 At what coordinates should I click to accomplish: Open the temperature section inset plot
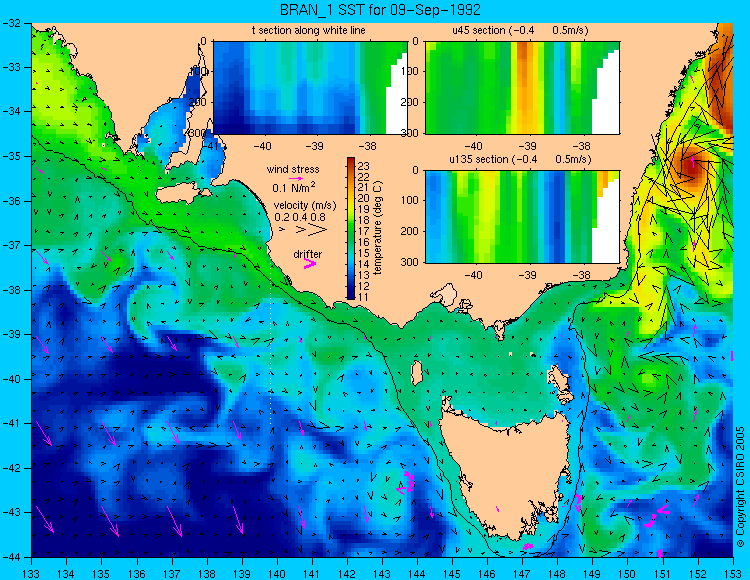[310, 88]
